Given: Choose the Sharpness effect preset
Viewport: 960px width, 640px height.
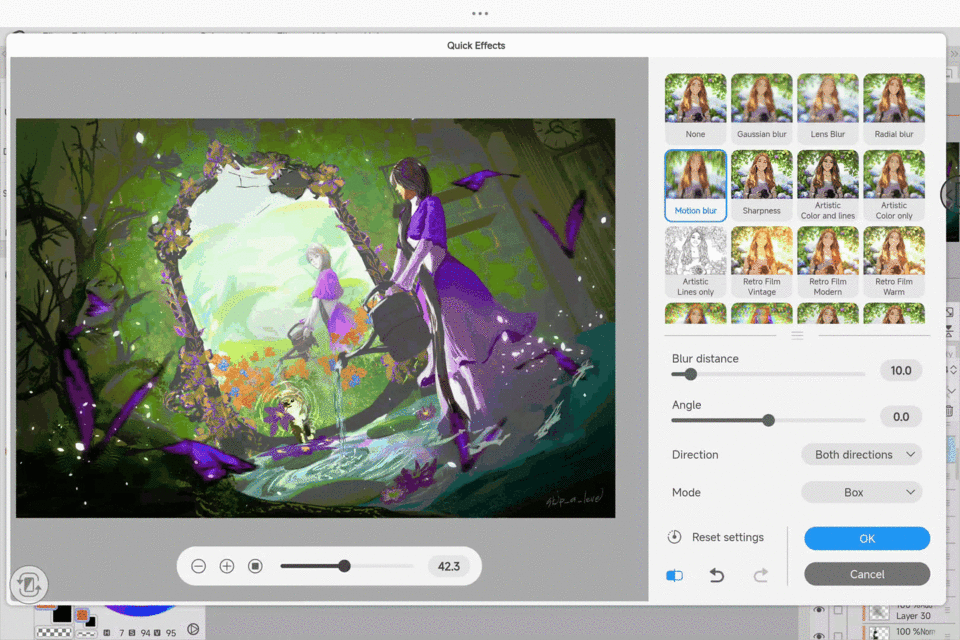Looking at the screenshot, I should click(x=761, y=186).
